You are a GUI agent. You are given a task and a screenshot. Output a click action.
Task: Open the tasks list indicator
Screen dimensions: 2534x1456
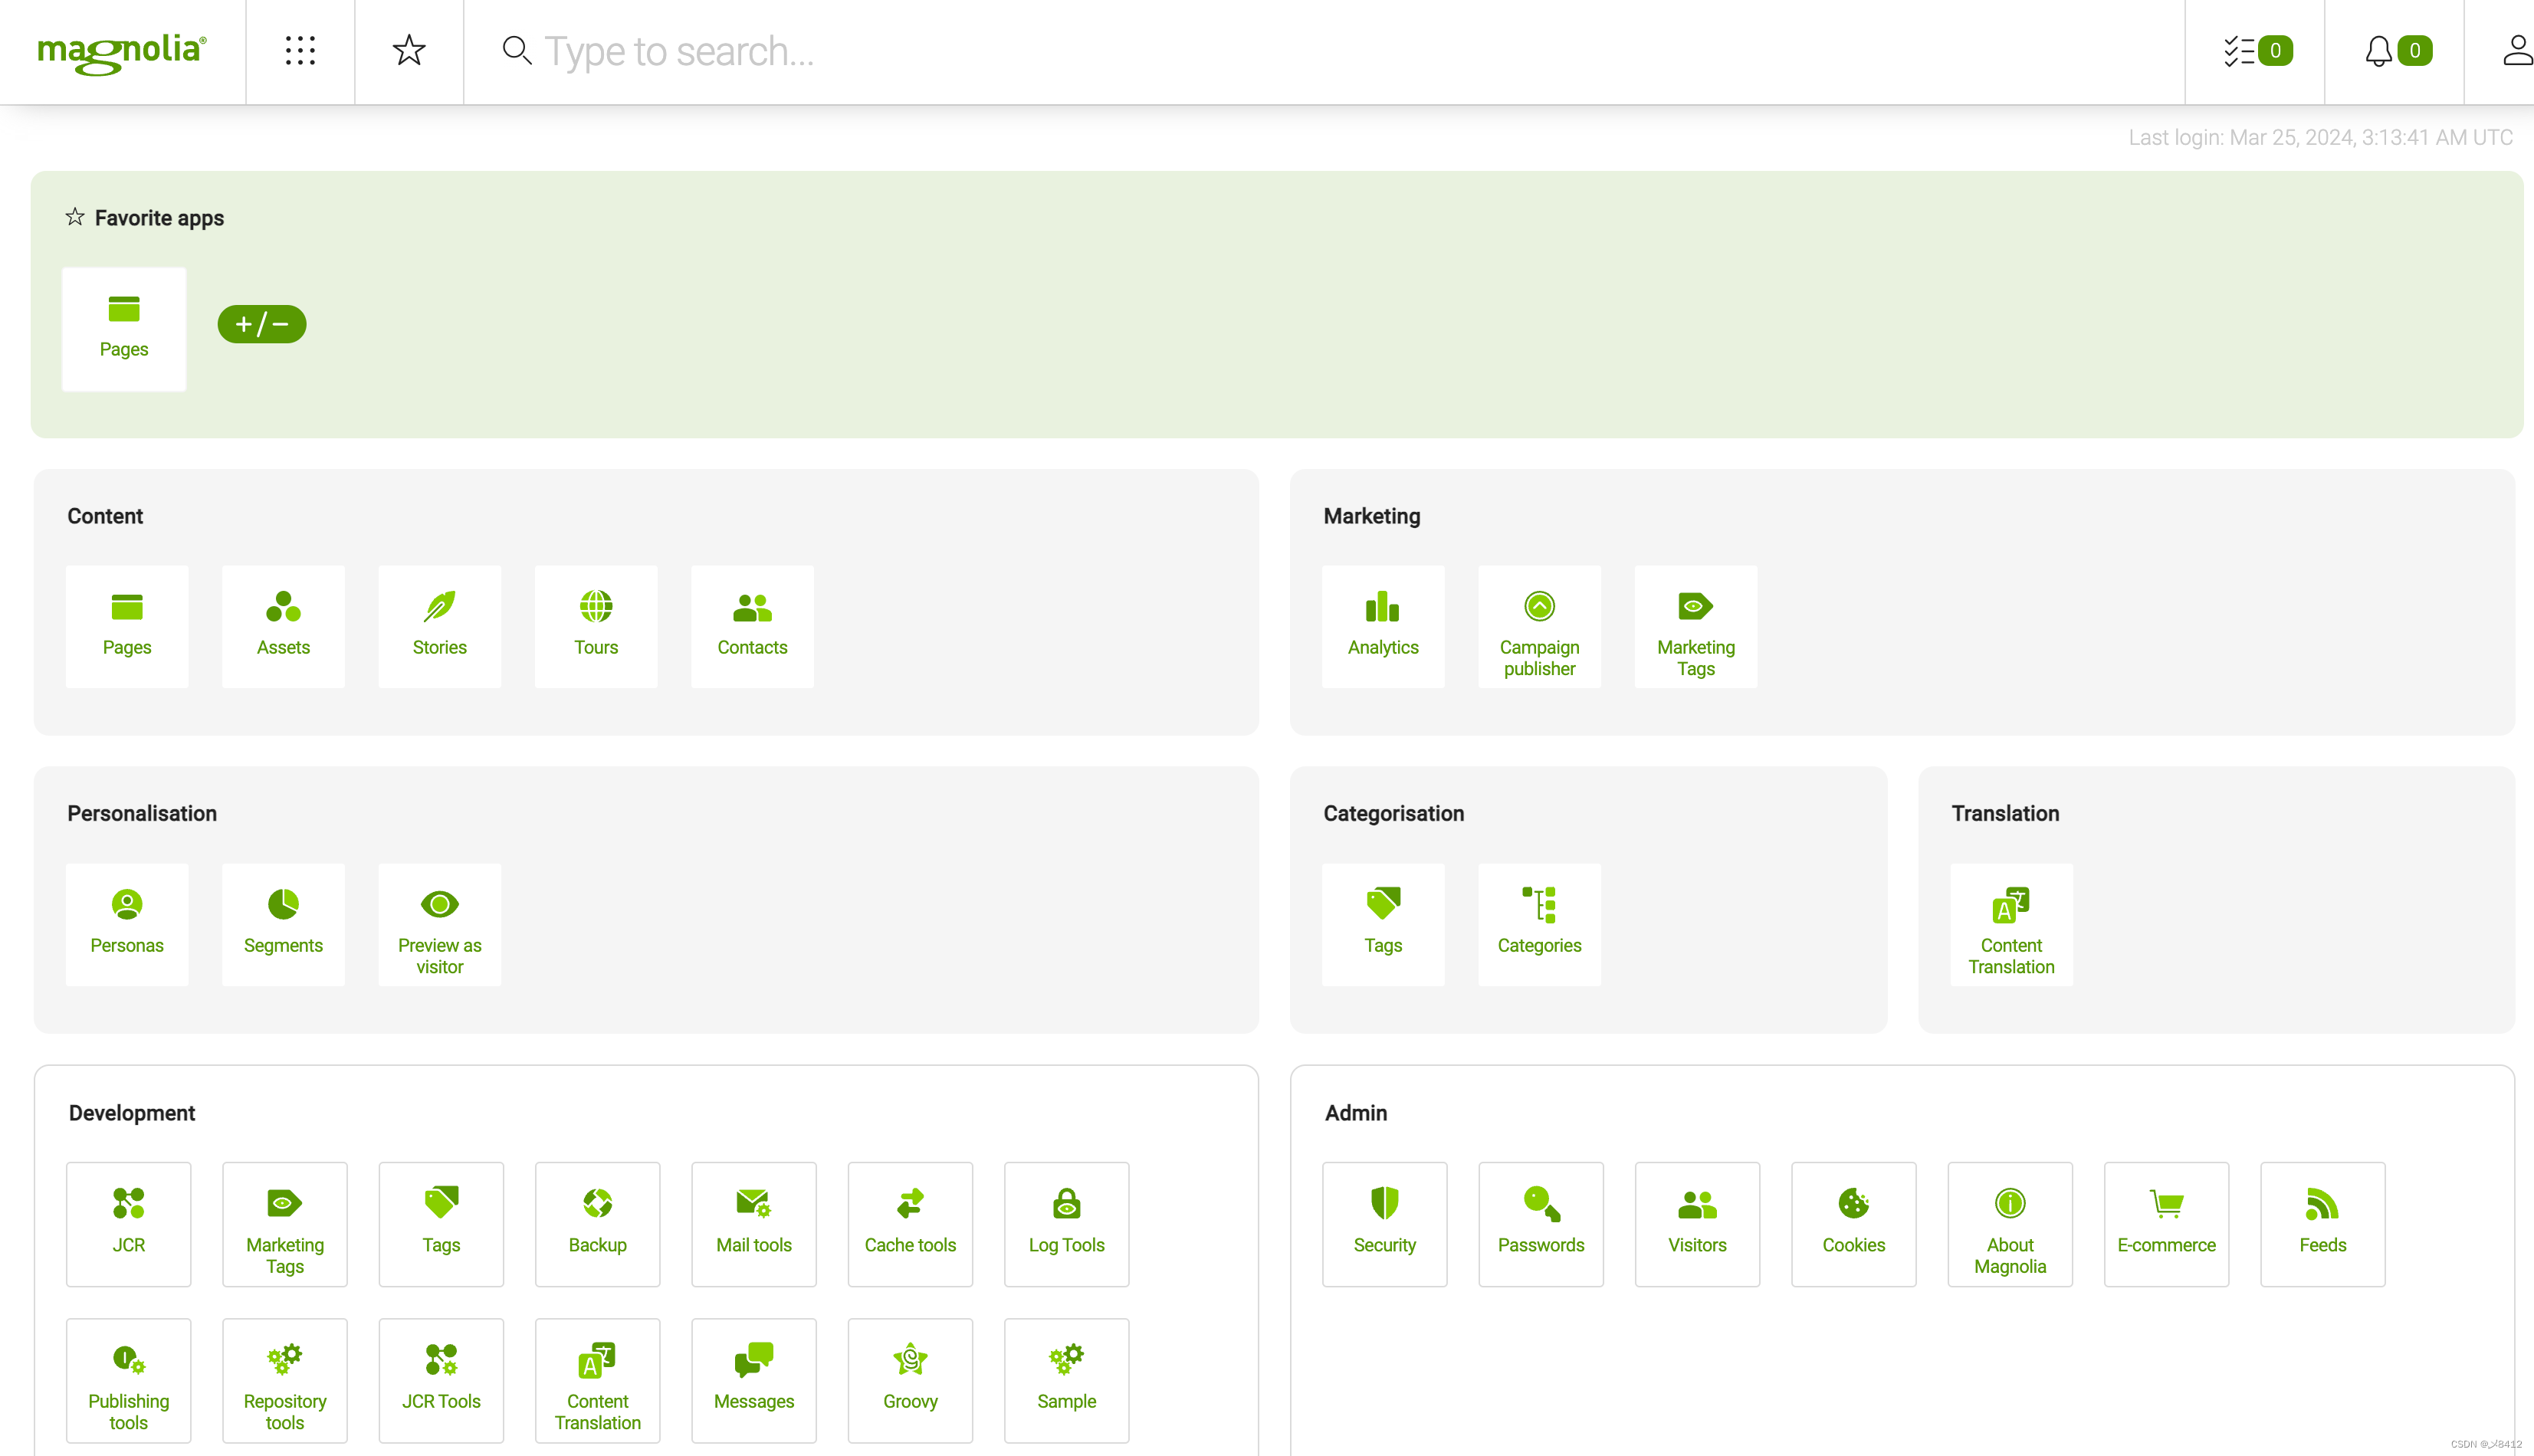coord(2256,51)
